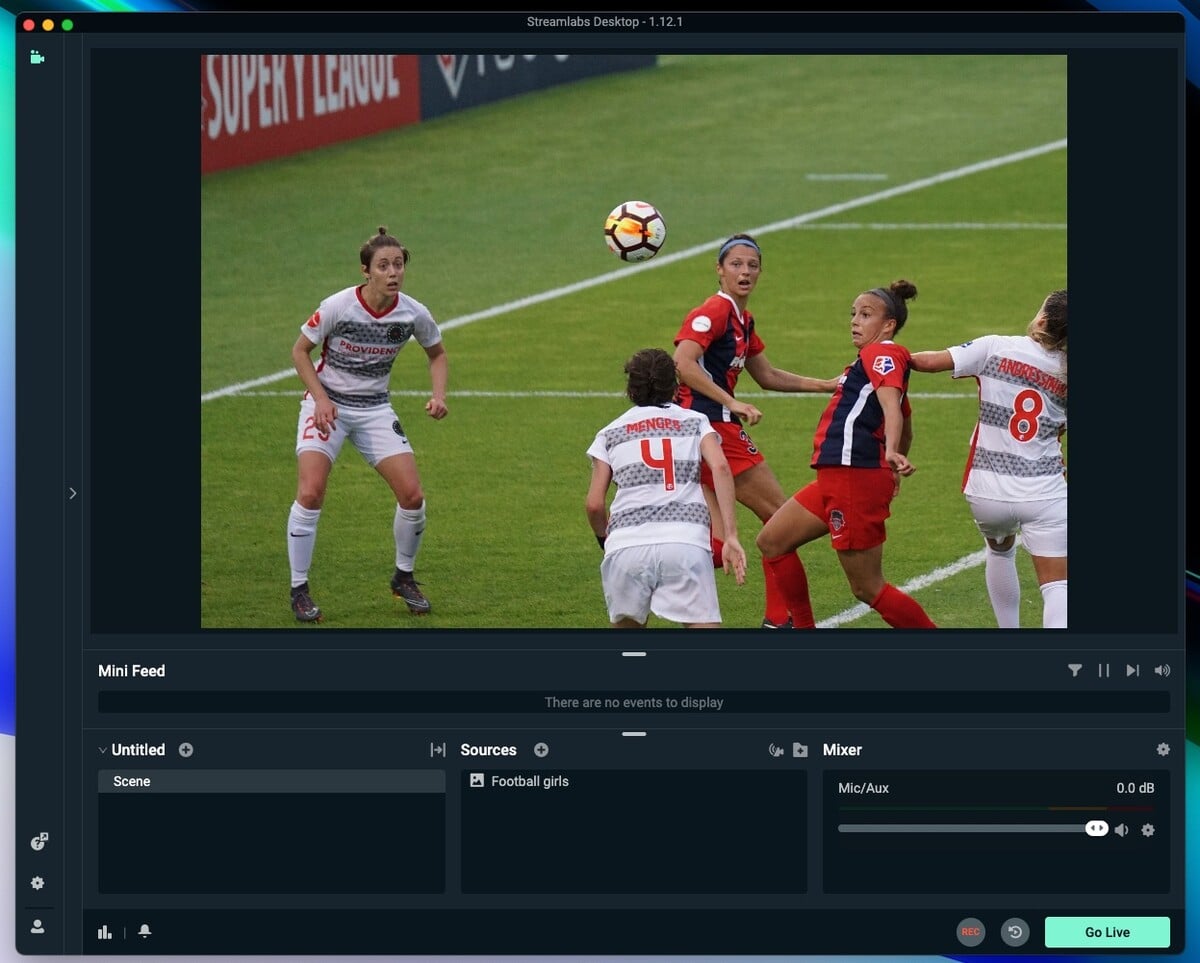Open the notifications bell icon
This screenshot has width=1200, height=963.
(x=144, y=931)
